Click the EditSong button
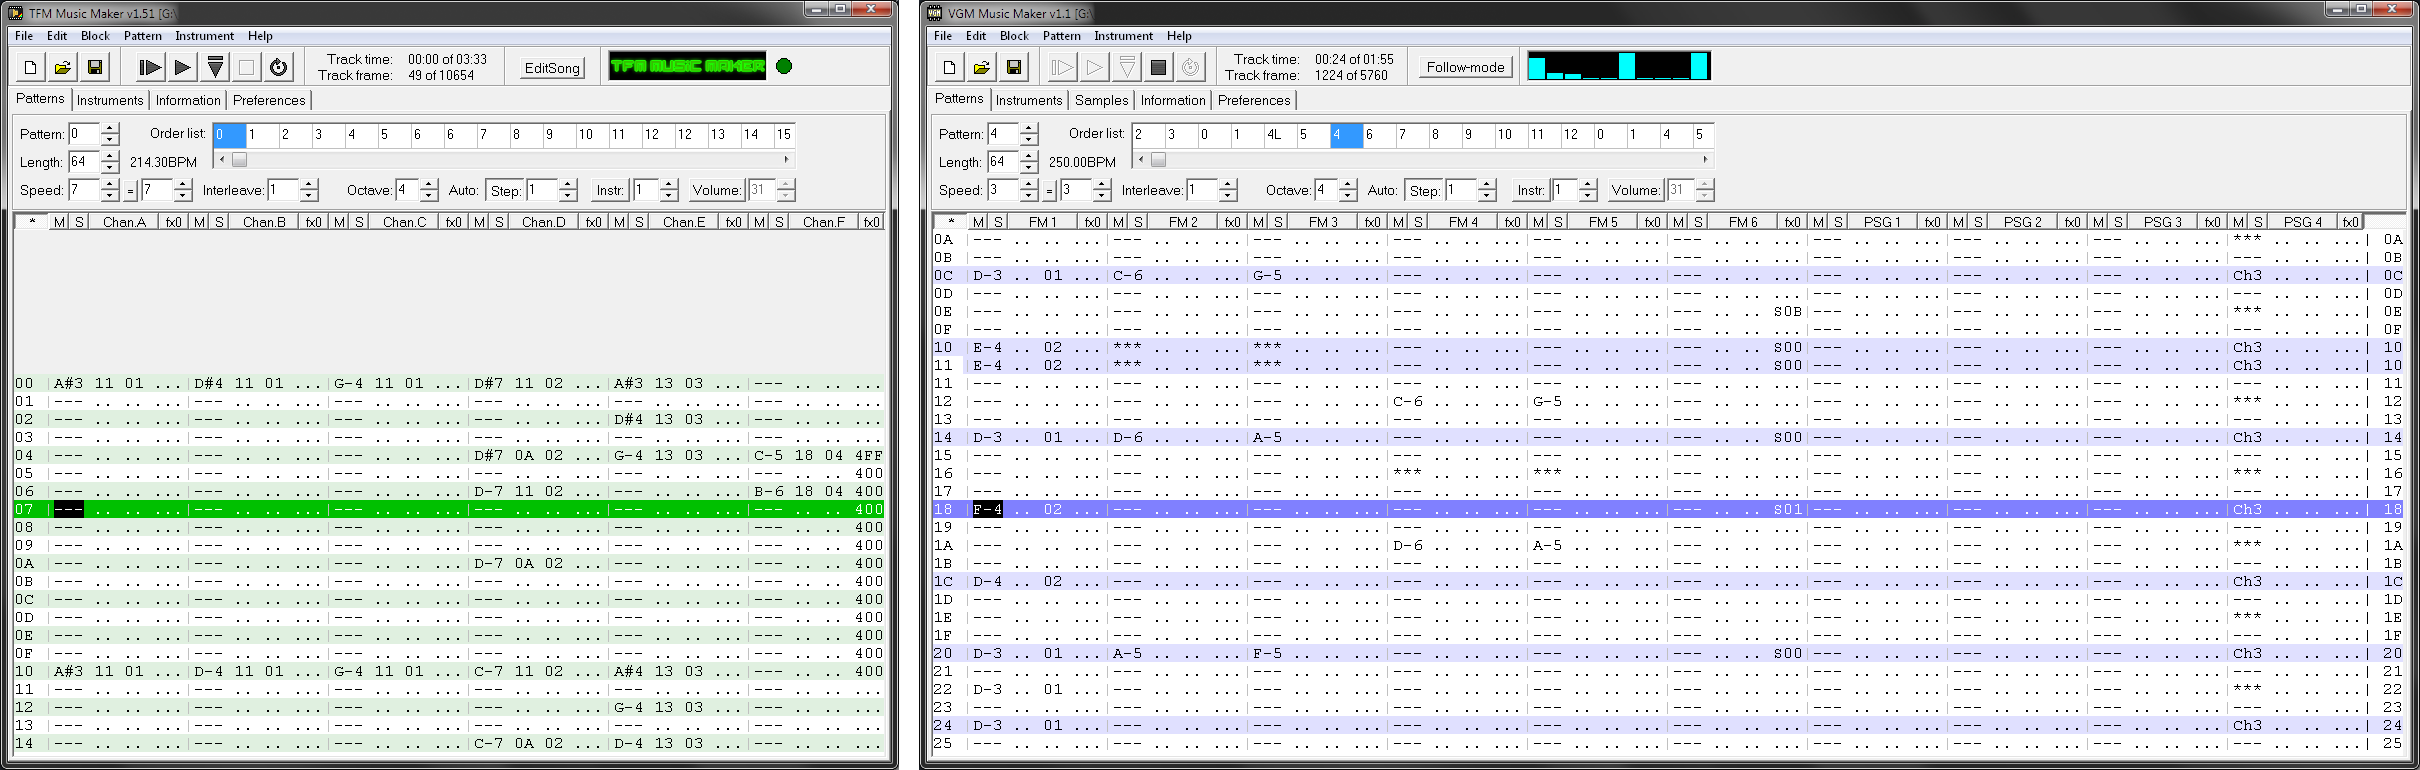 [x=552, y=68]
